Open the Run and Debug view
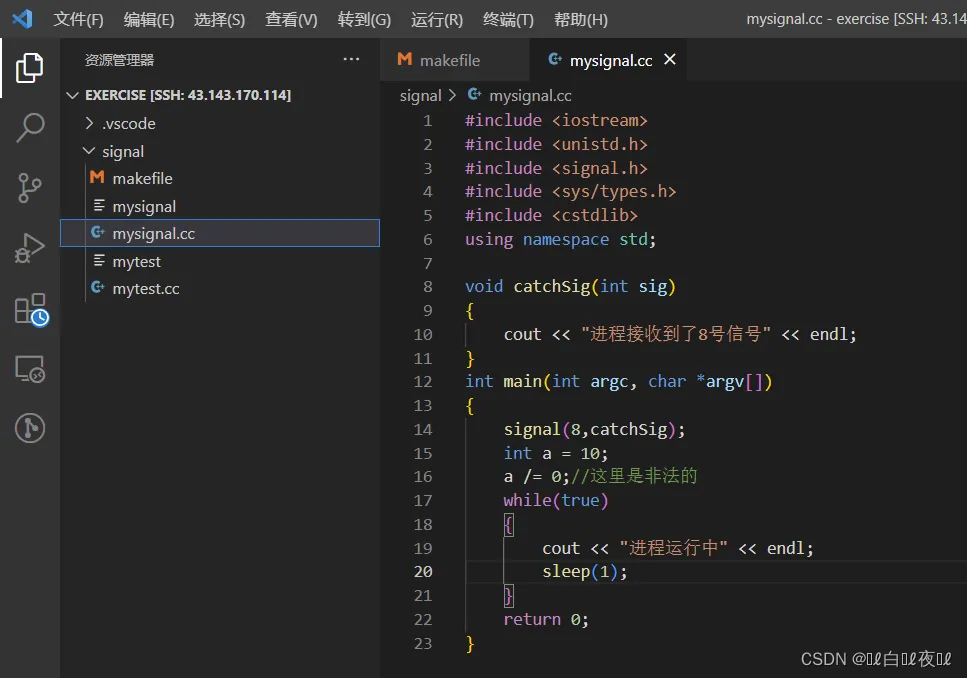 [30, 247]
